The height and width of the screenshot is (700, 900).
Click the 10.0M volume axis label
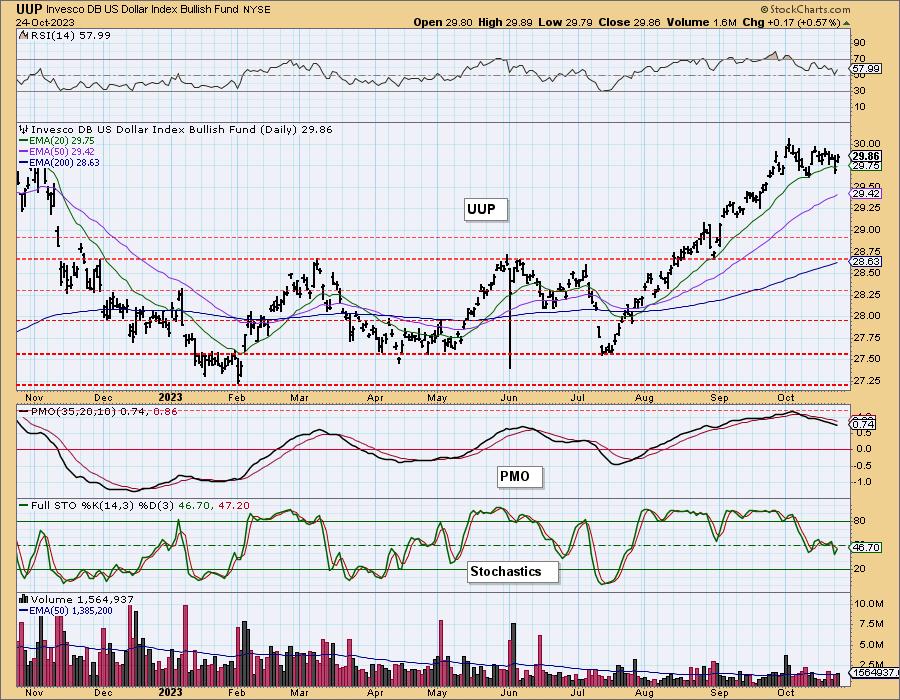tap(868, 604)
